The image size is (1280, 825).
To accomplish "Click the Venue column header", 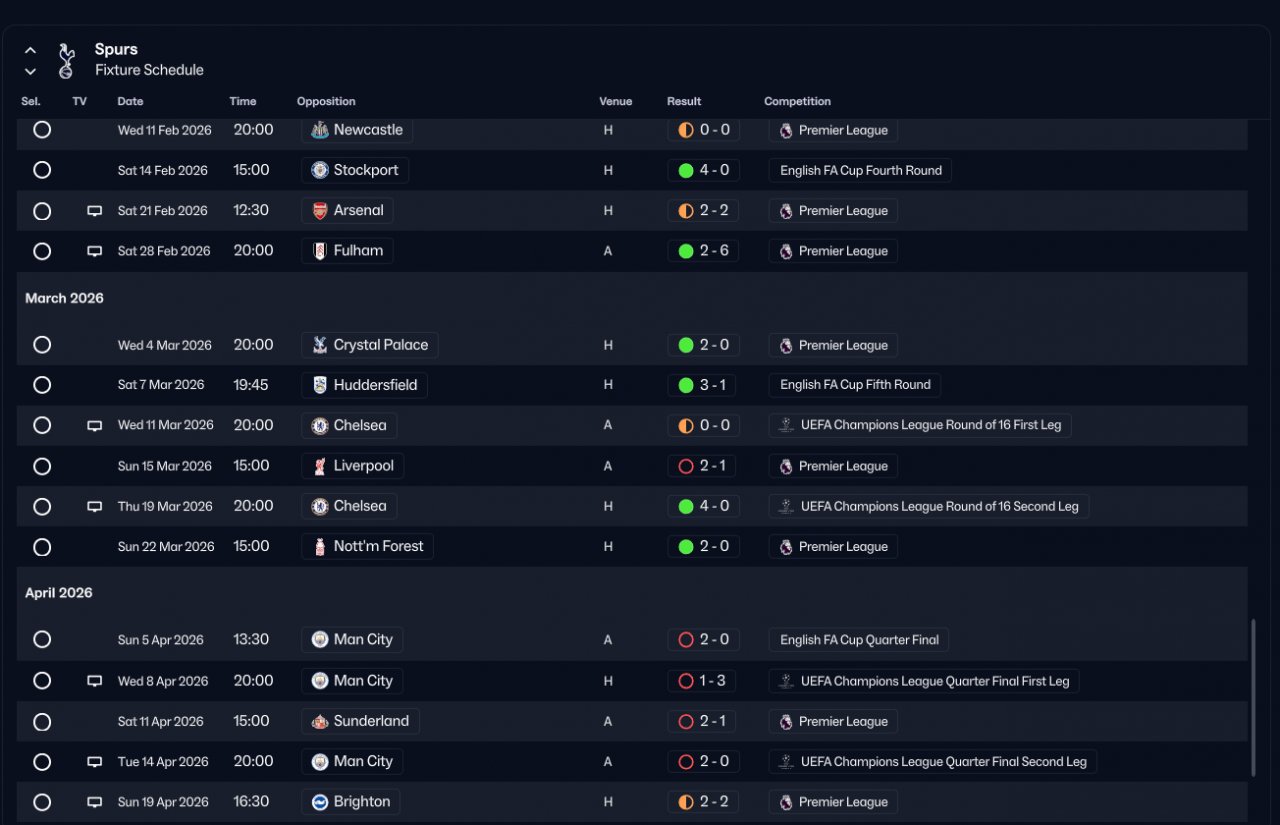I will [x=616, y=101].
